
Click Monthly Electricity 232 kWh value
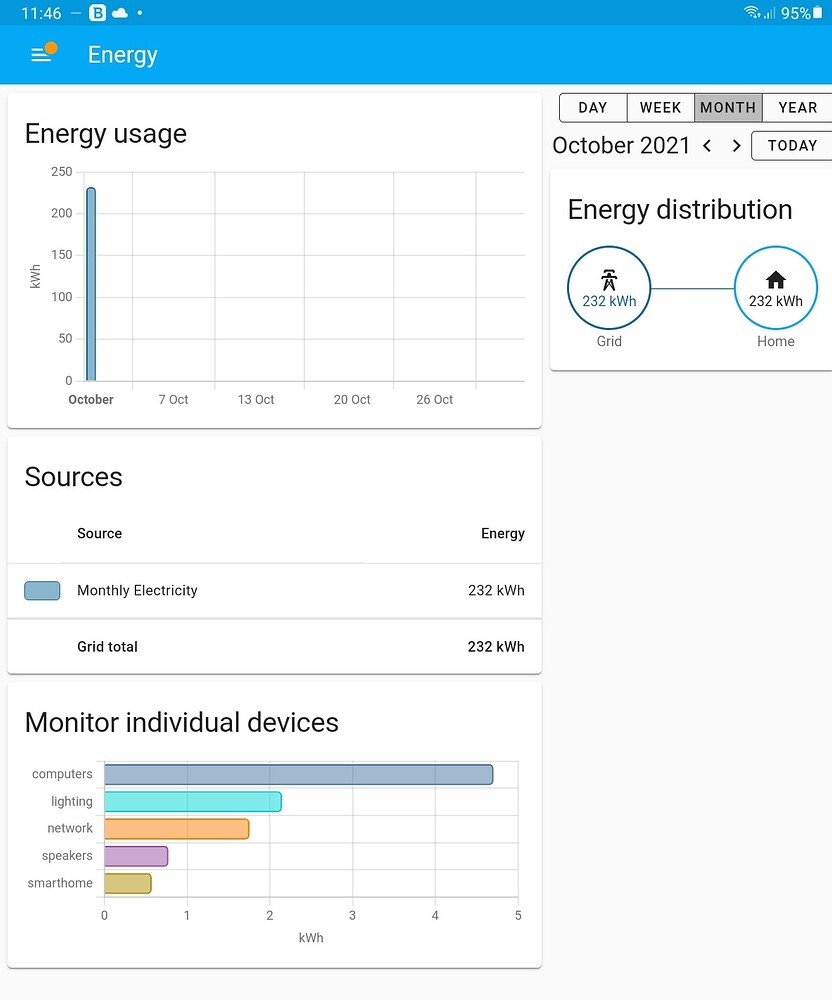[x=496, y=591]
